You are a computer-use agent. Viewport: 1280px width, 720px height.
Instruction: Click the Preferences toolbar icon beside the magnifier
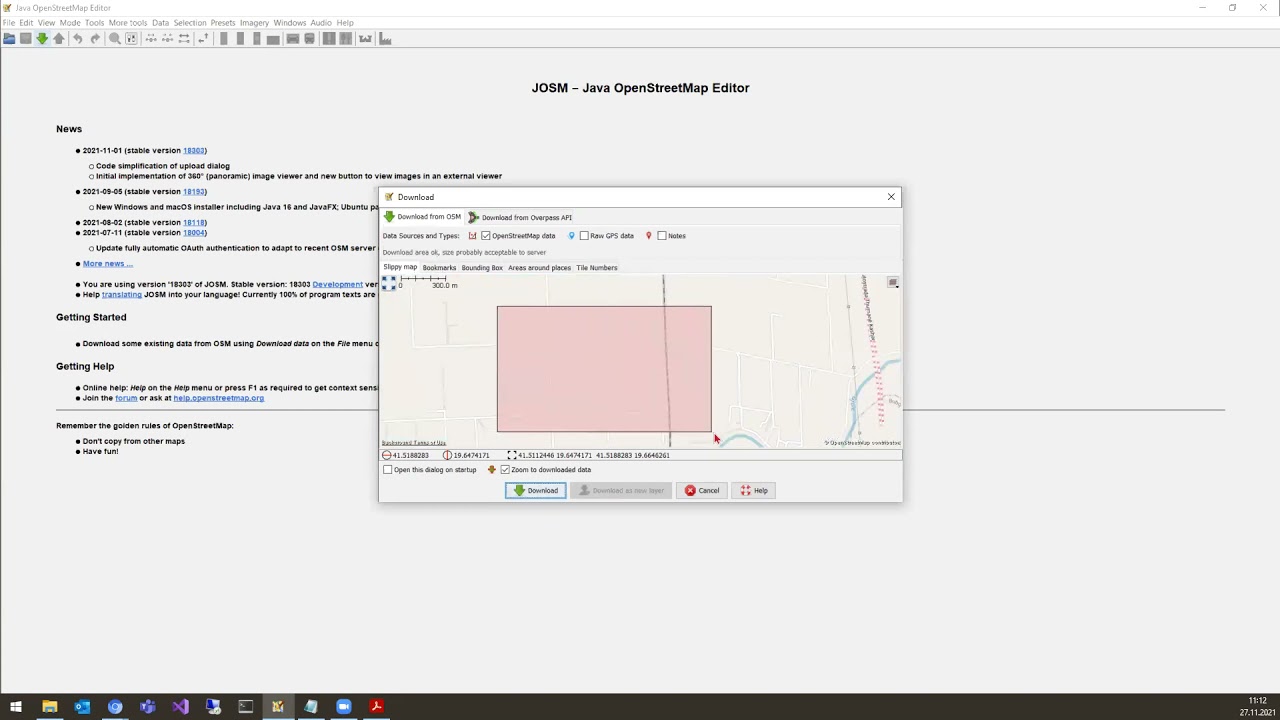point(131,38)
